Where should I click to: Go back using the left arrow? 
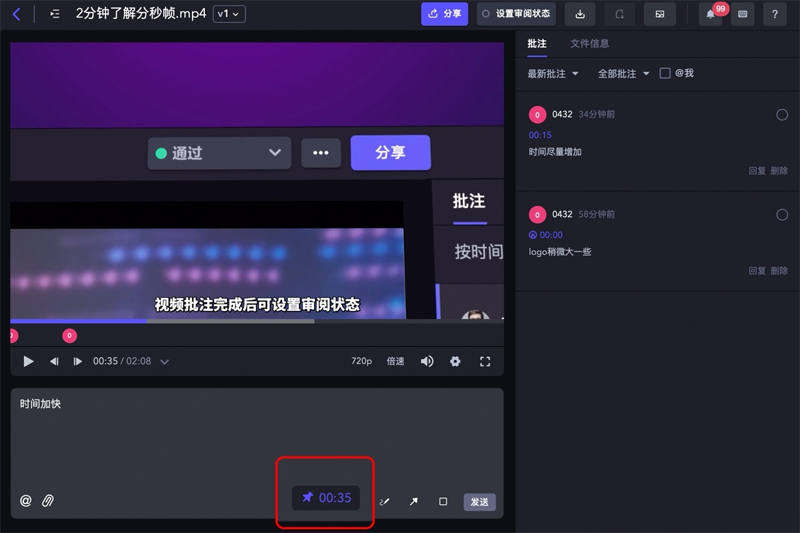[16, 14]
